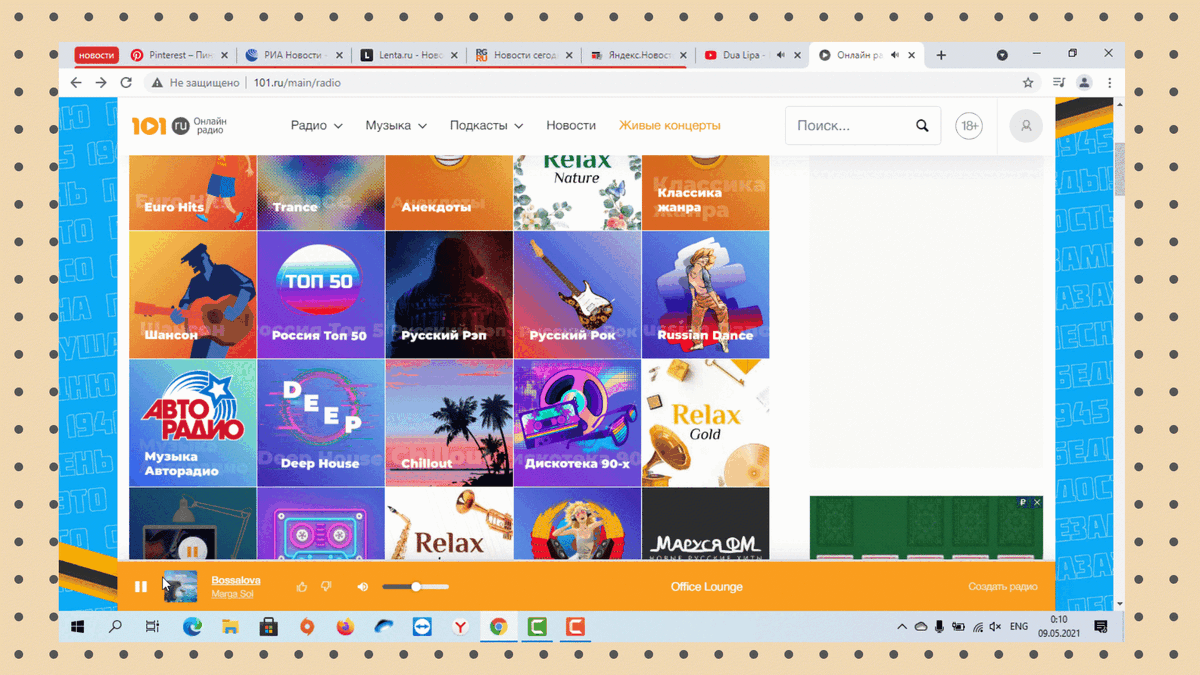Expand the Радио menu
Viewport: 1200px width, 675px height.
coord(316,126)
